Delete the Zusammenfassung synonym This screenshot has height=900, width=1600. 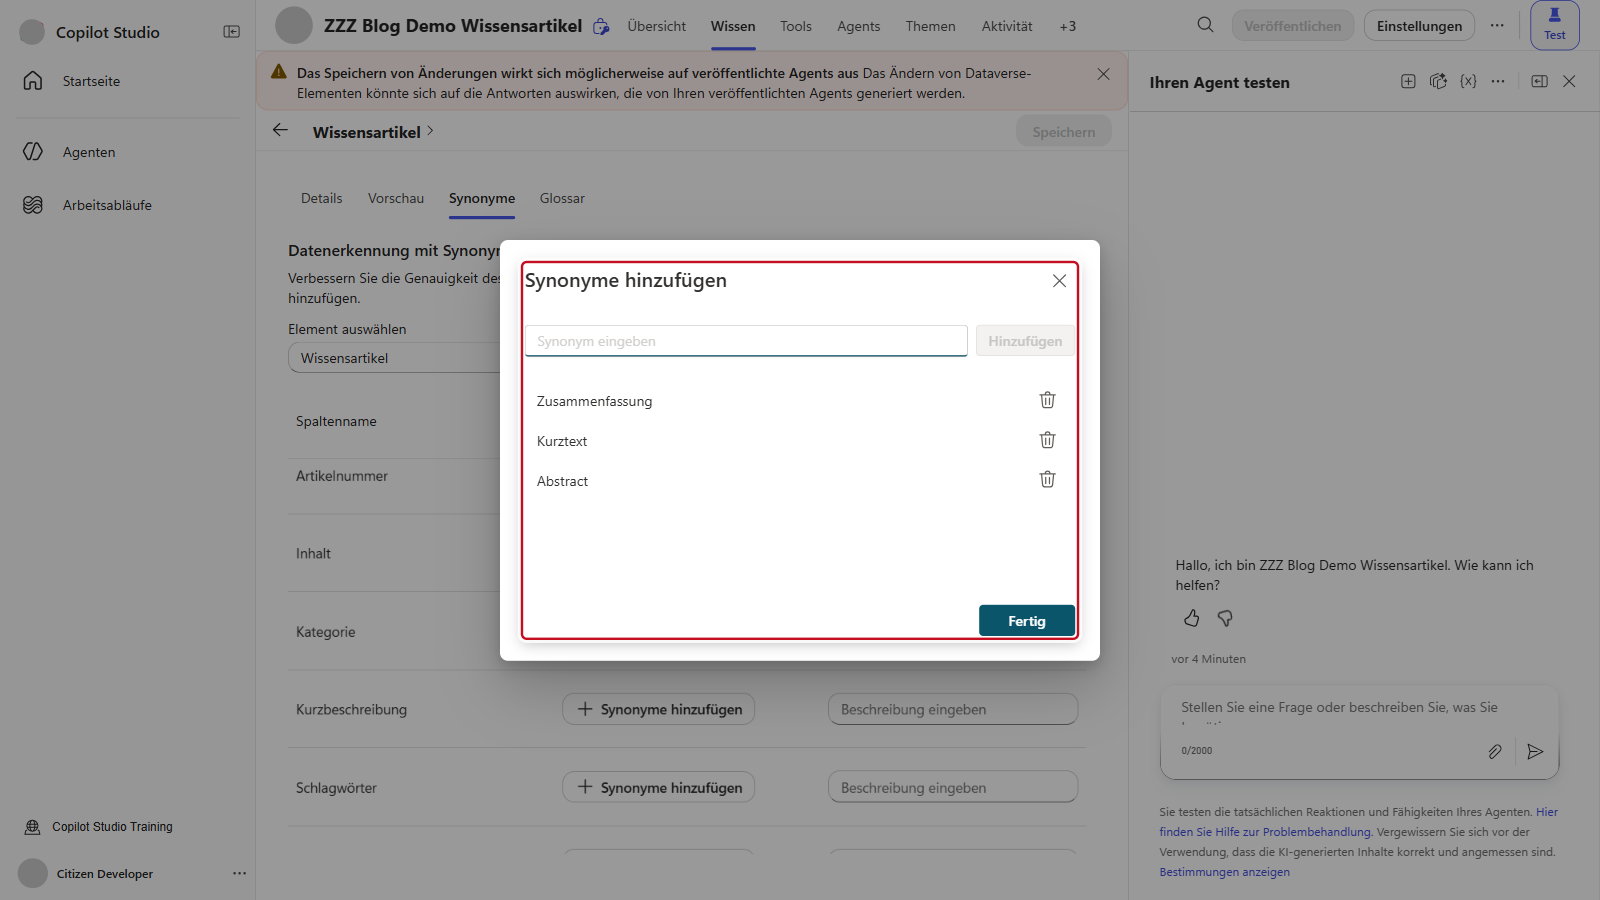(1047, 400)
